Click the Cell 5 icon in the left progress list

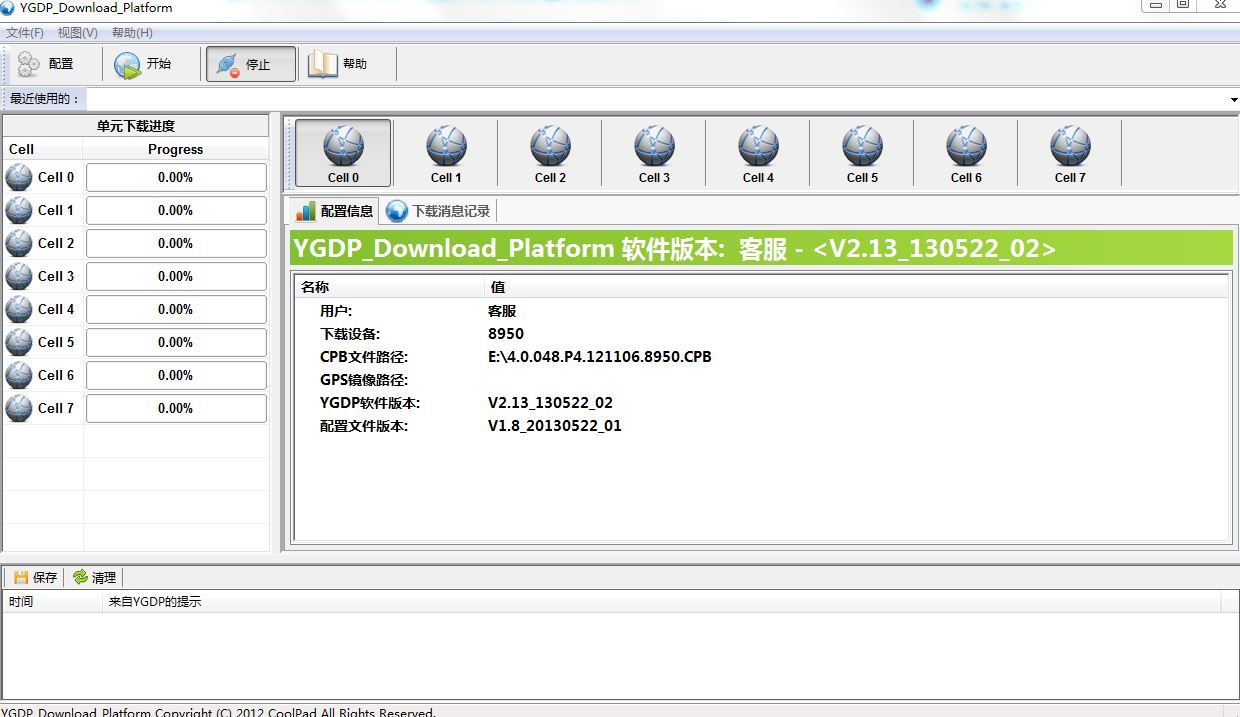(20, 342)
